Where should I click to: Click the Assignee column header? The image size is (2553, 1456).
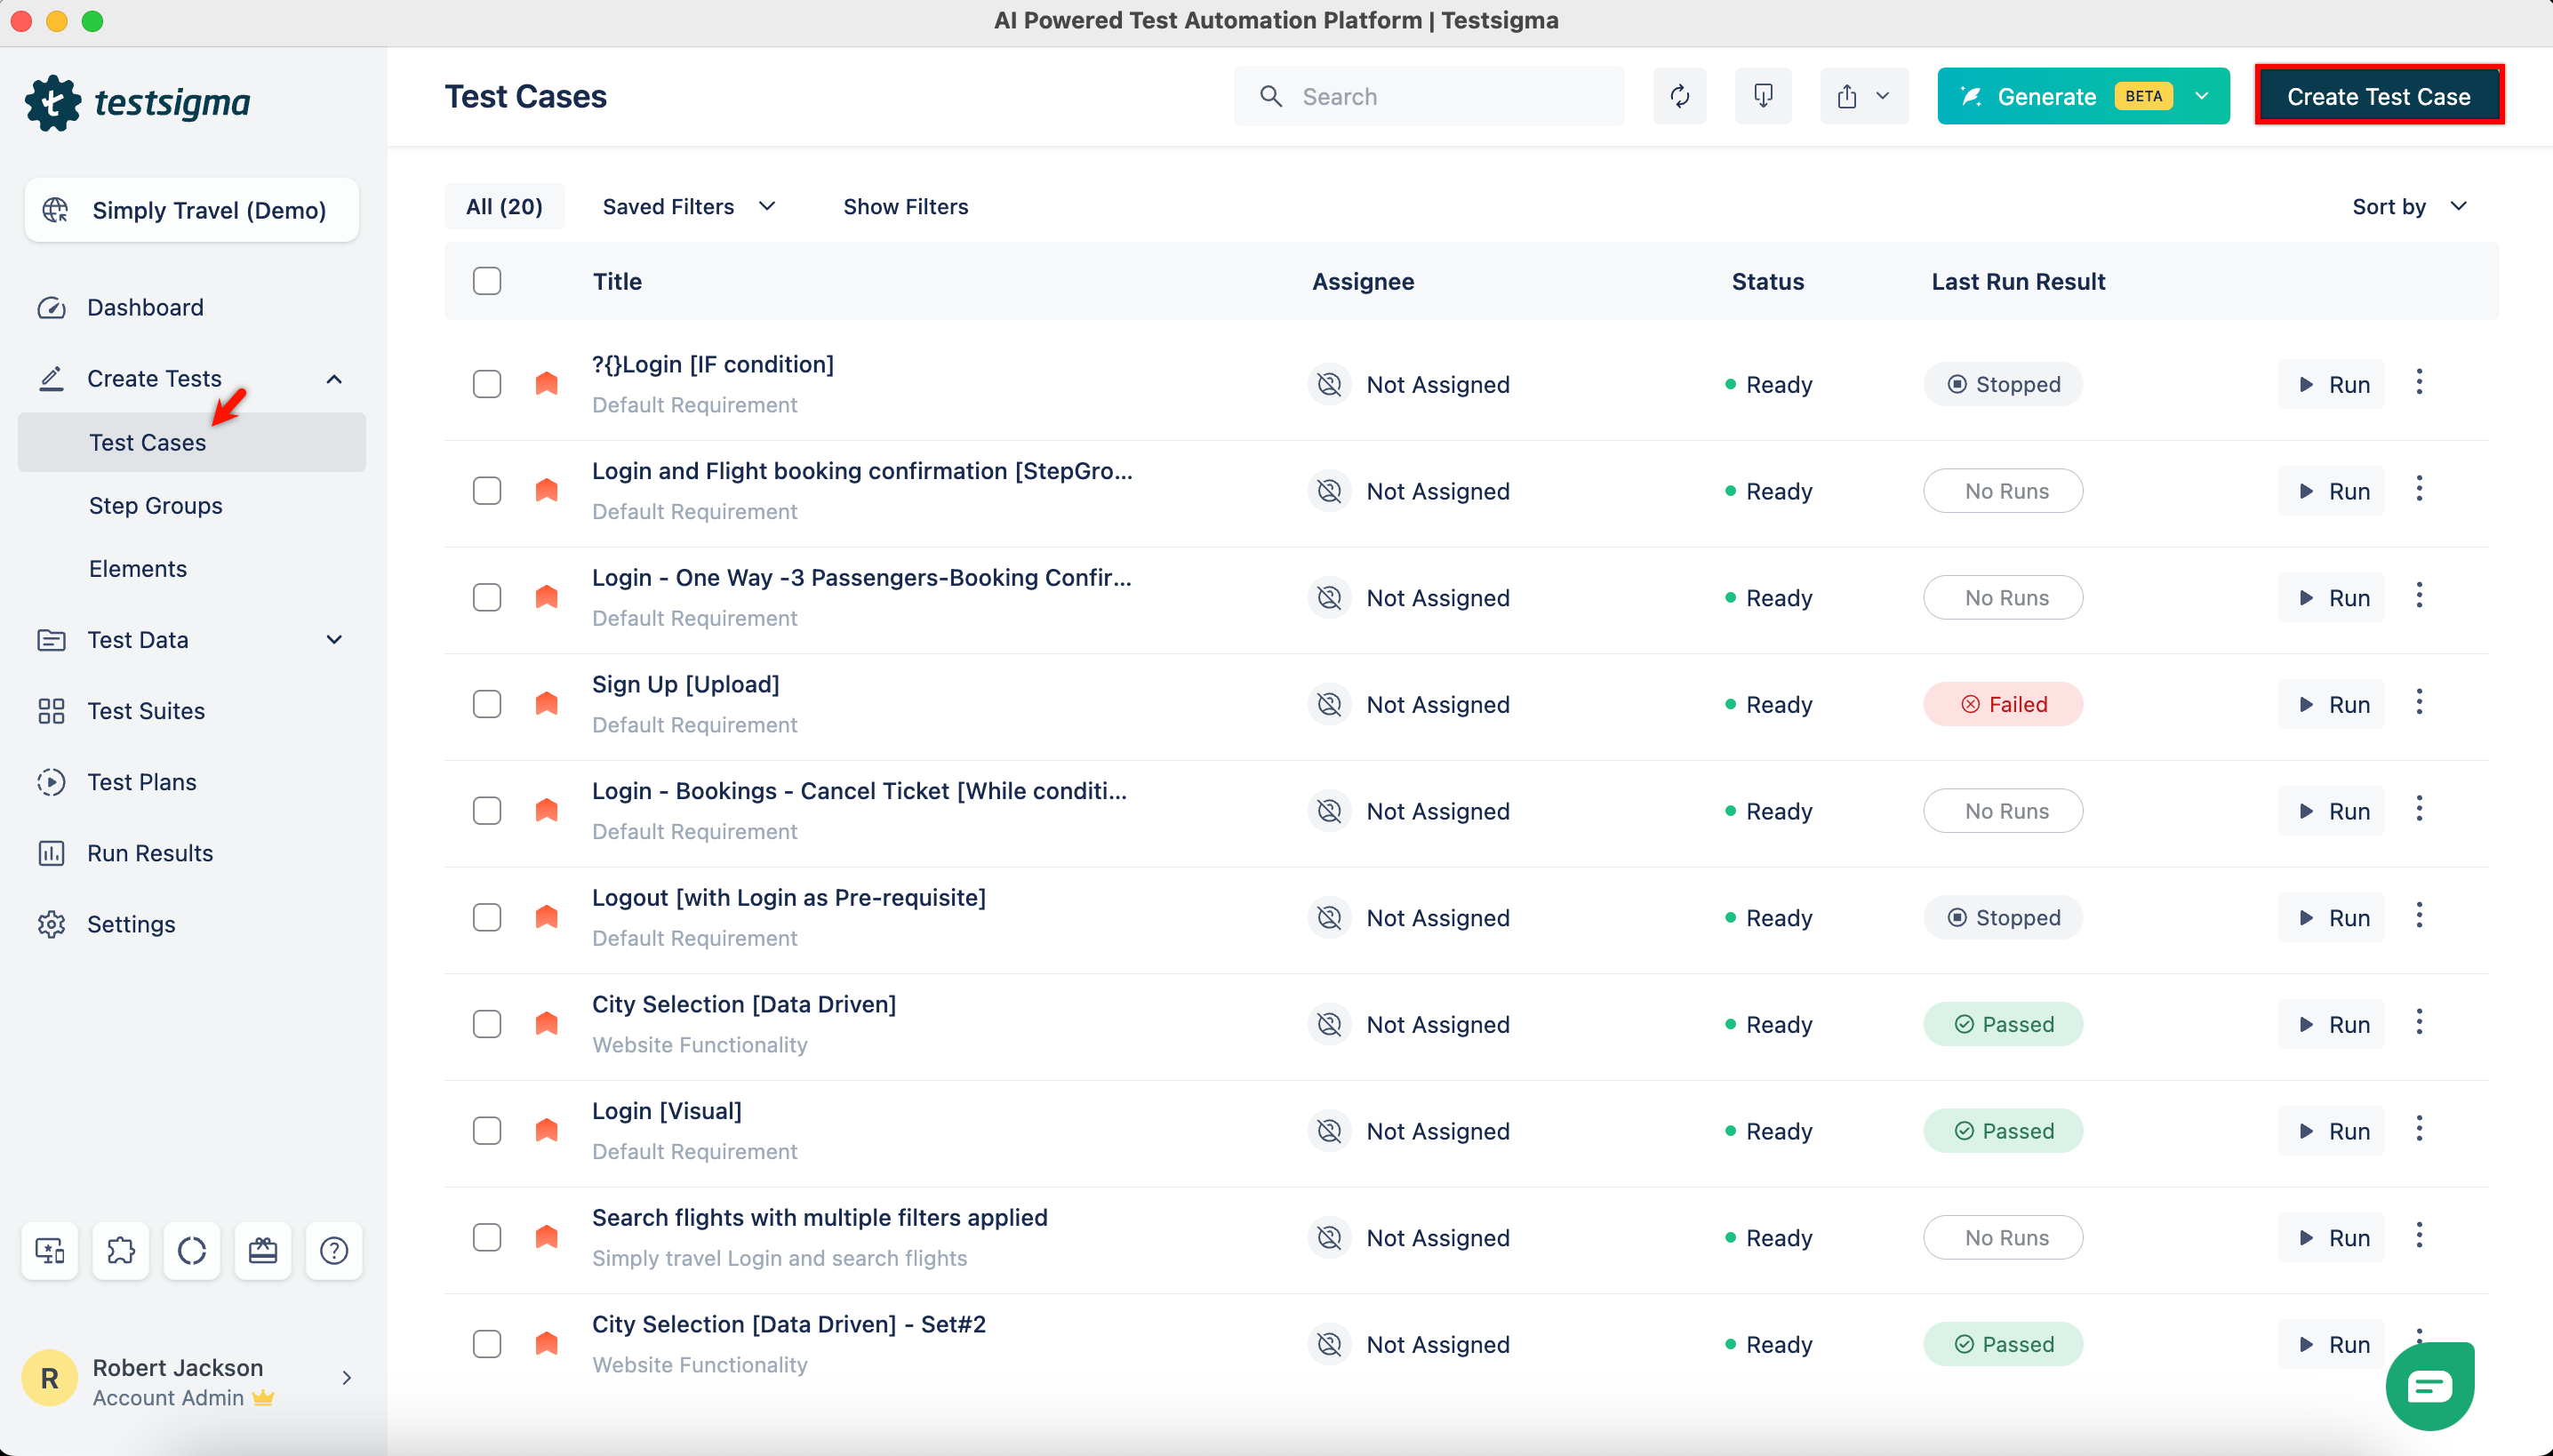[1363, 281]
